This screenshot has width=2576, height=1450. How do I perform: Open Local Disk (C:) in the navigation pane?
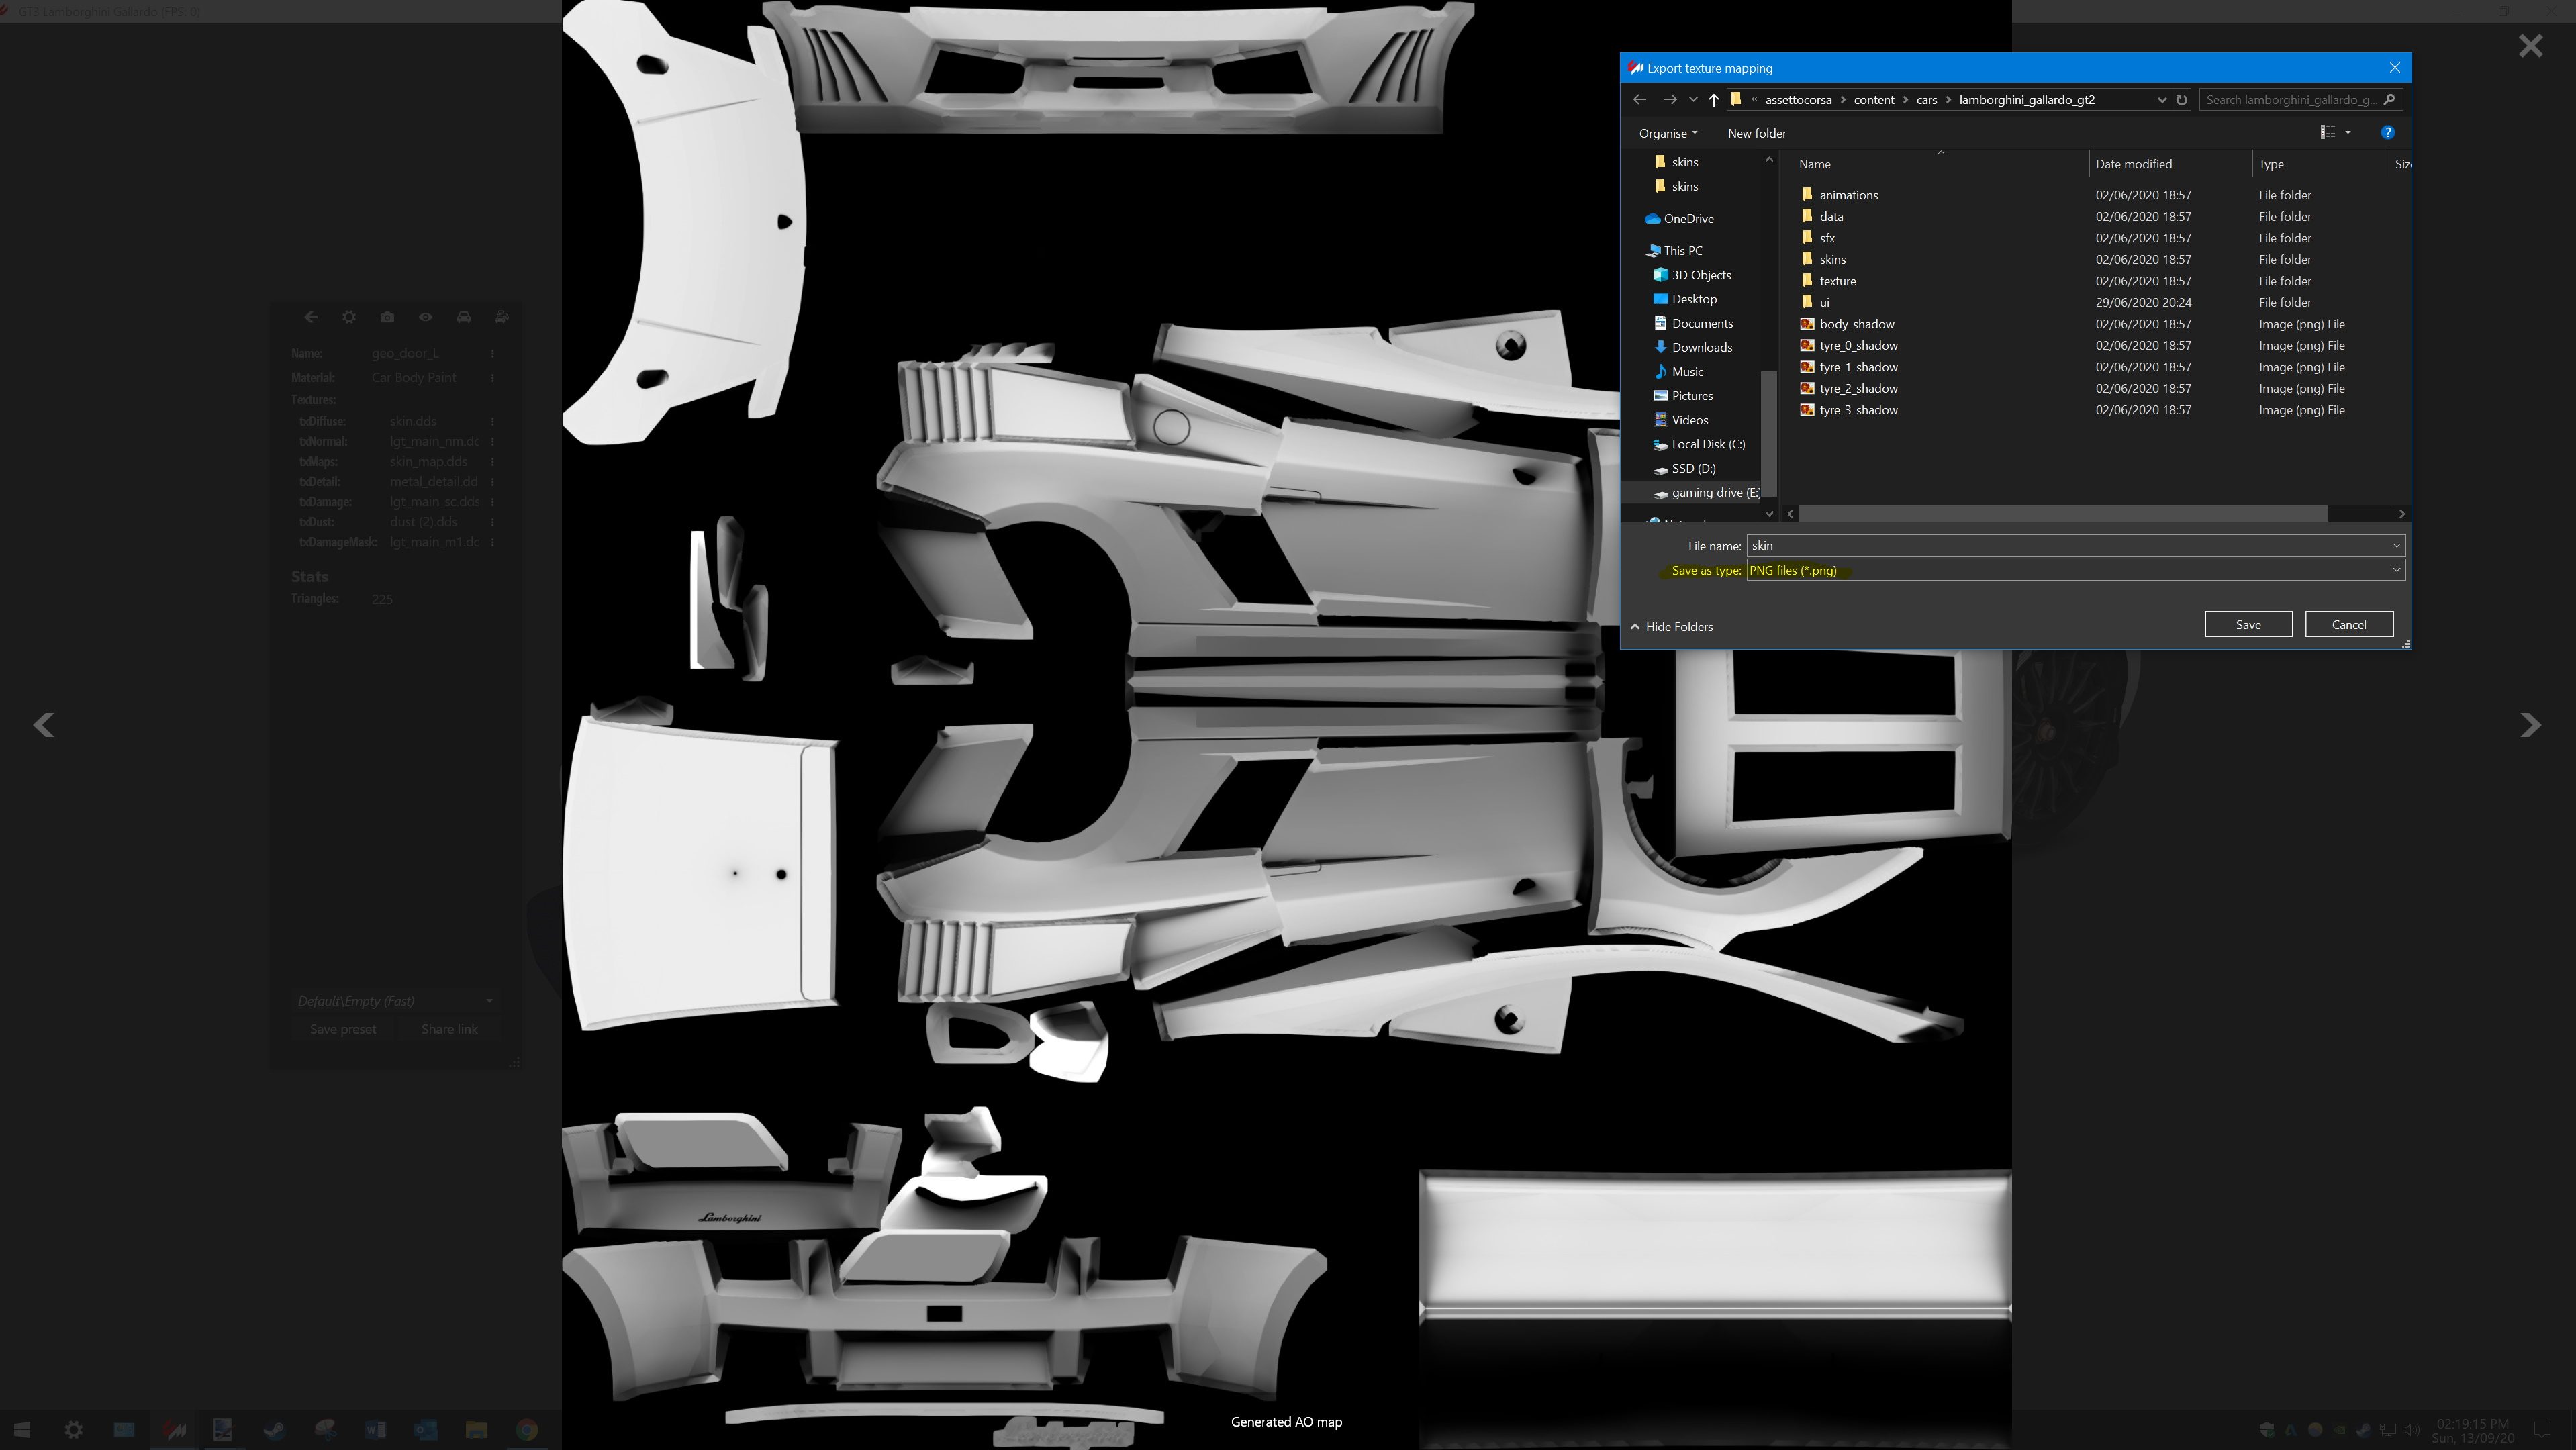(1708, 444)
